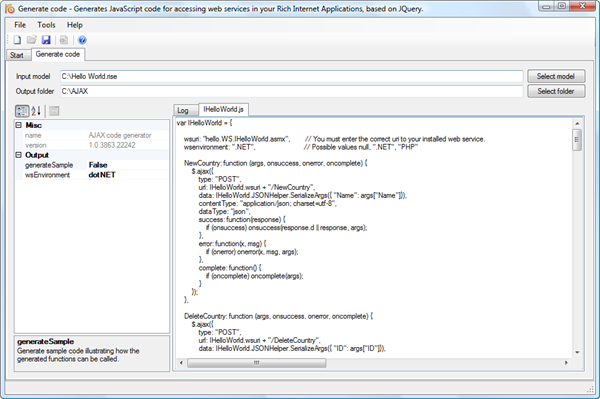600x399 pixels.
Task: Click the horizontal scrollbar thumb in code pane
Action: 256,363
